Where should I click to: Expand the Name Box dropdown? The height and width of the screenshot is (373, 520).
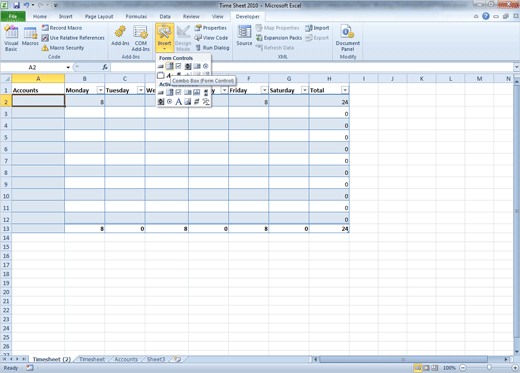point(68,67)
